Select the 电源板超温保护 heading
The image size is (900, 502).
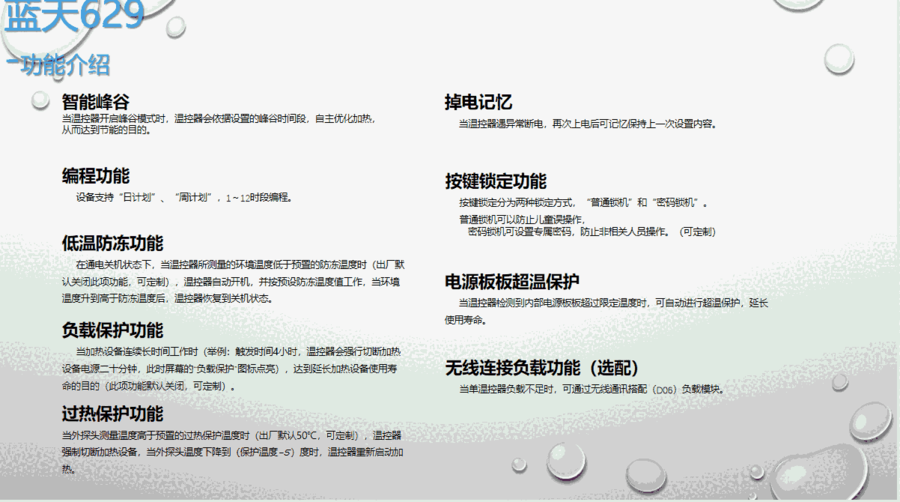pos(512,282)
